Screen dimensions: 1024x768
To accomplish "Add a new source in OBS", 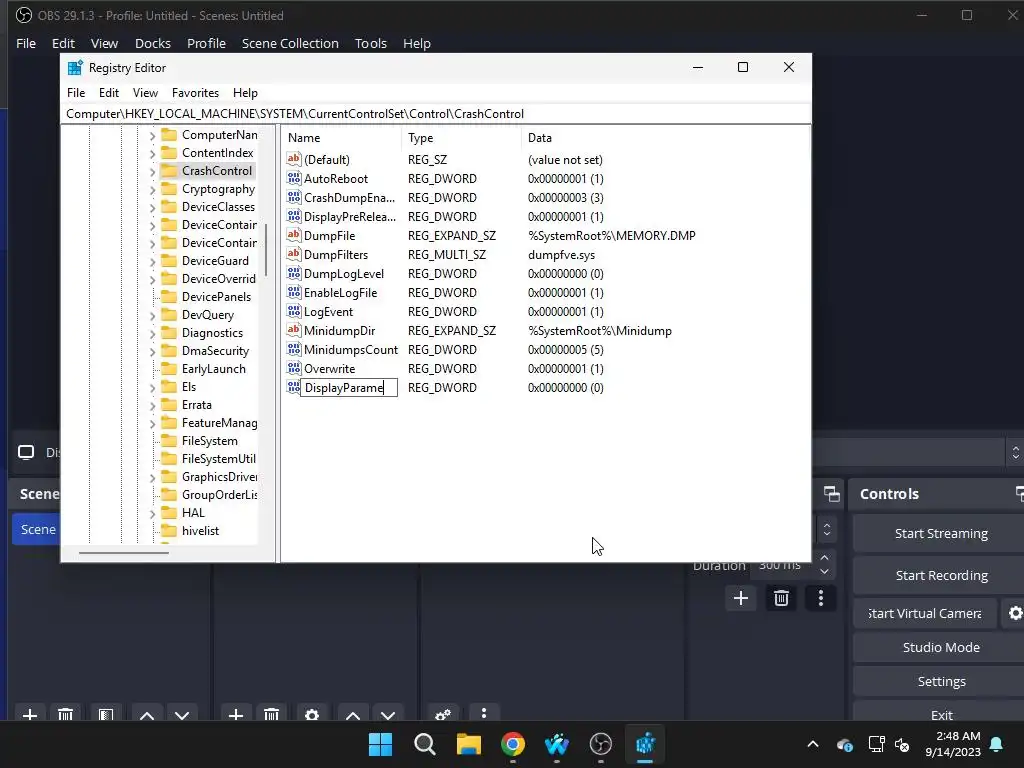I will 236,714.
